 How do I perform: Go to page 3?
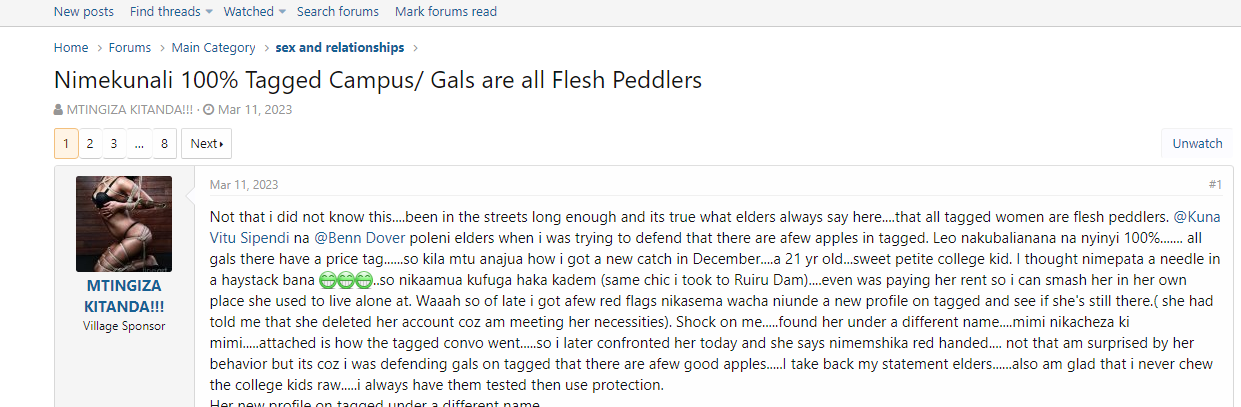click(114, 144)
